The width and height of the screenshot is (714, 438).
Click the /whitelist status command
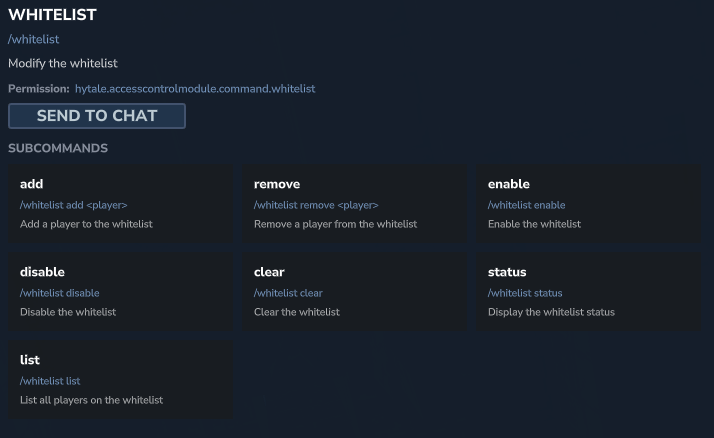click(525, 293)
